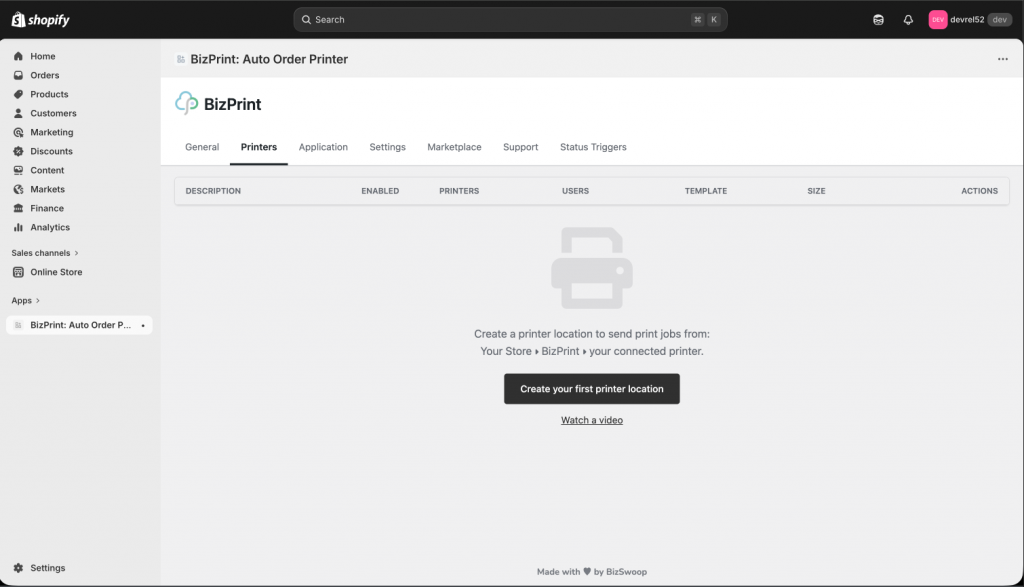Open the Marketplace tab

[x=454, y=147]
